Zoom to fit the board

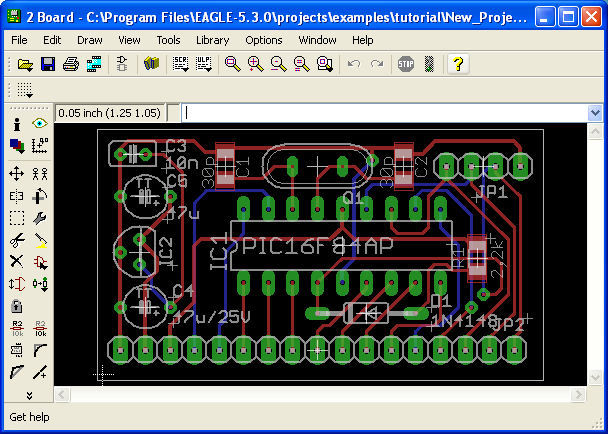tap(232, 64)
